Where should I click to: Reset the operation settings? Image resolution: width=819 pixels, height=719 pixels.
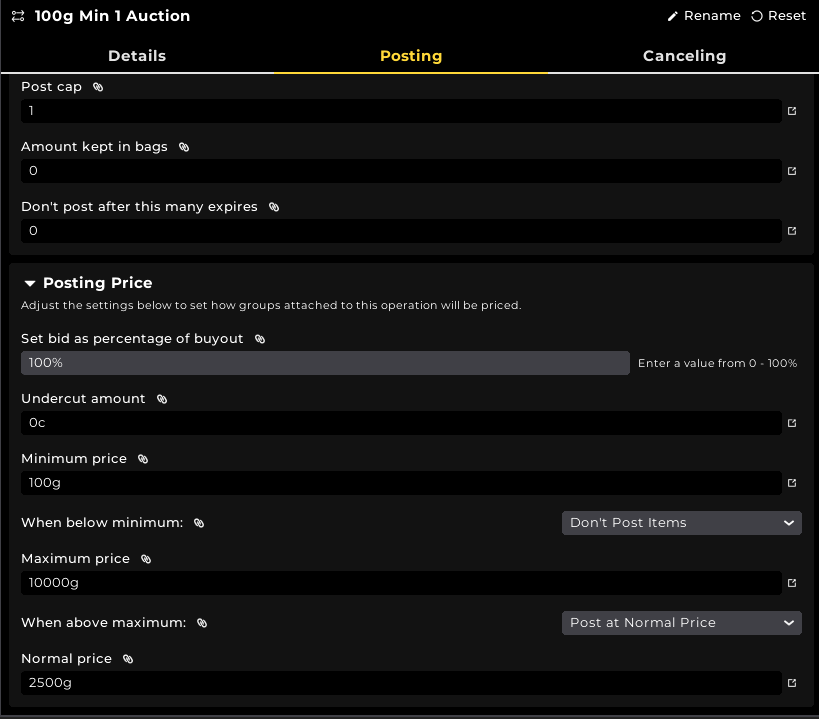[x=778, y=16]
